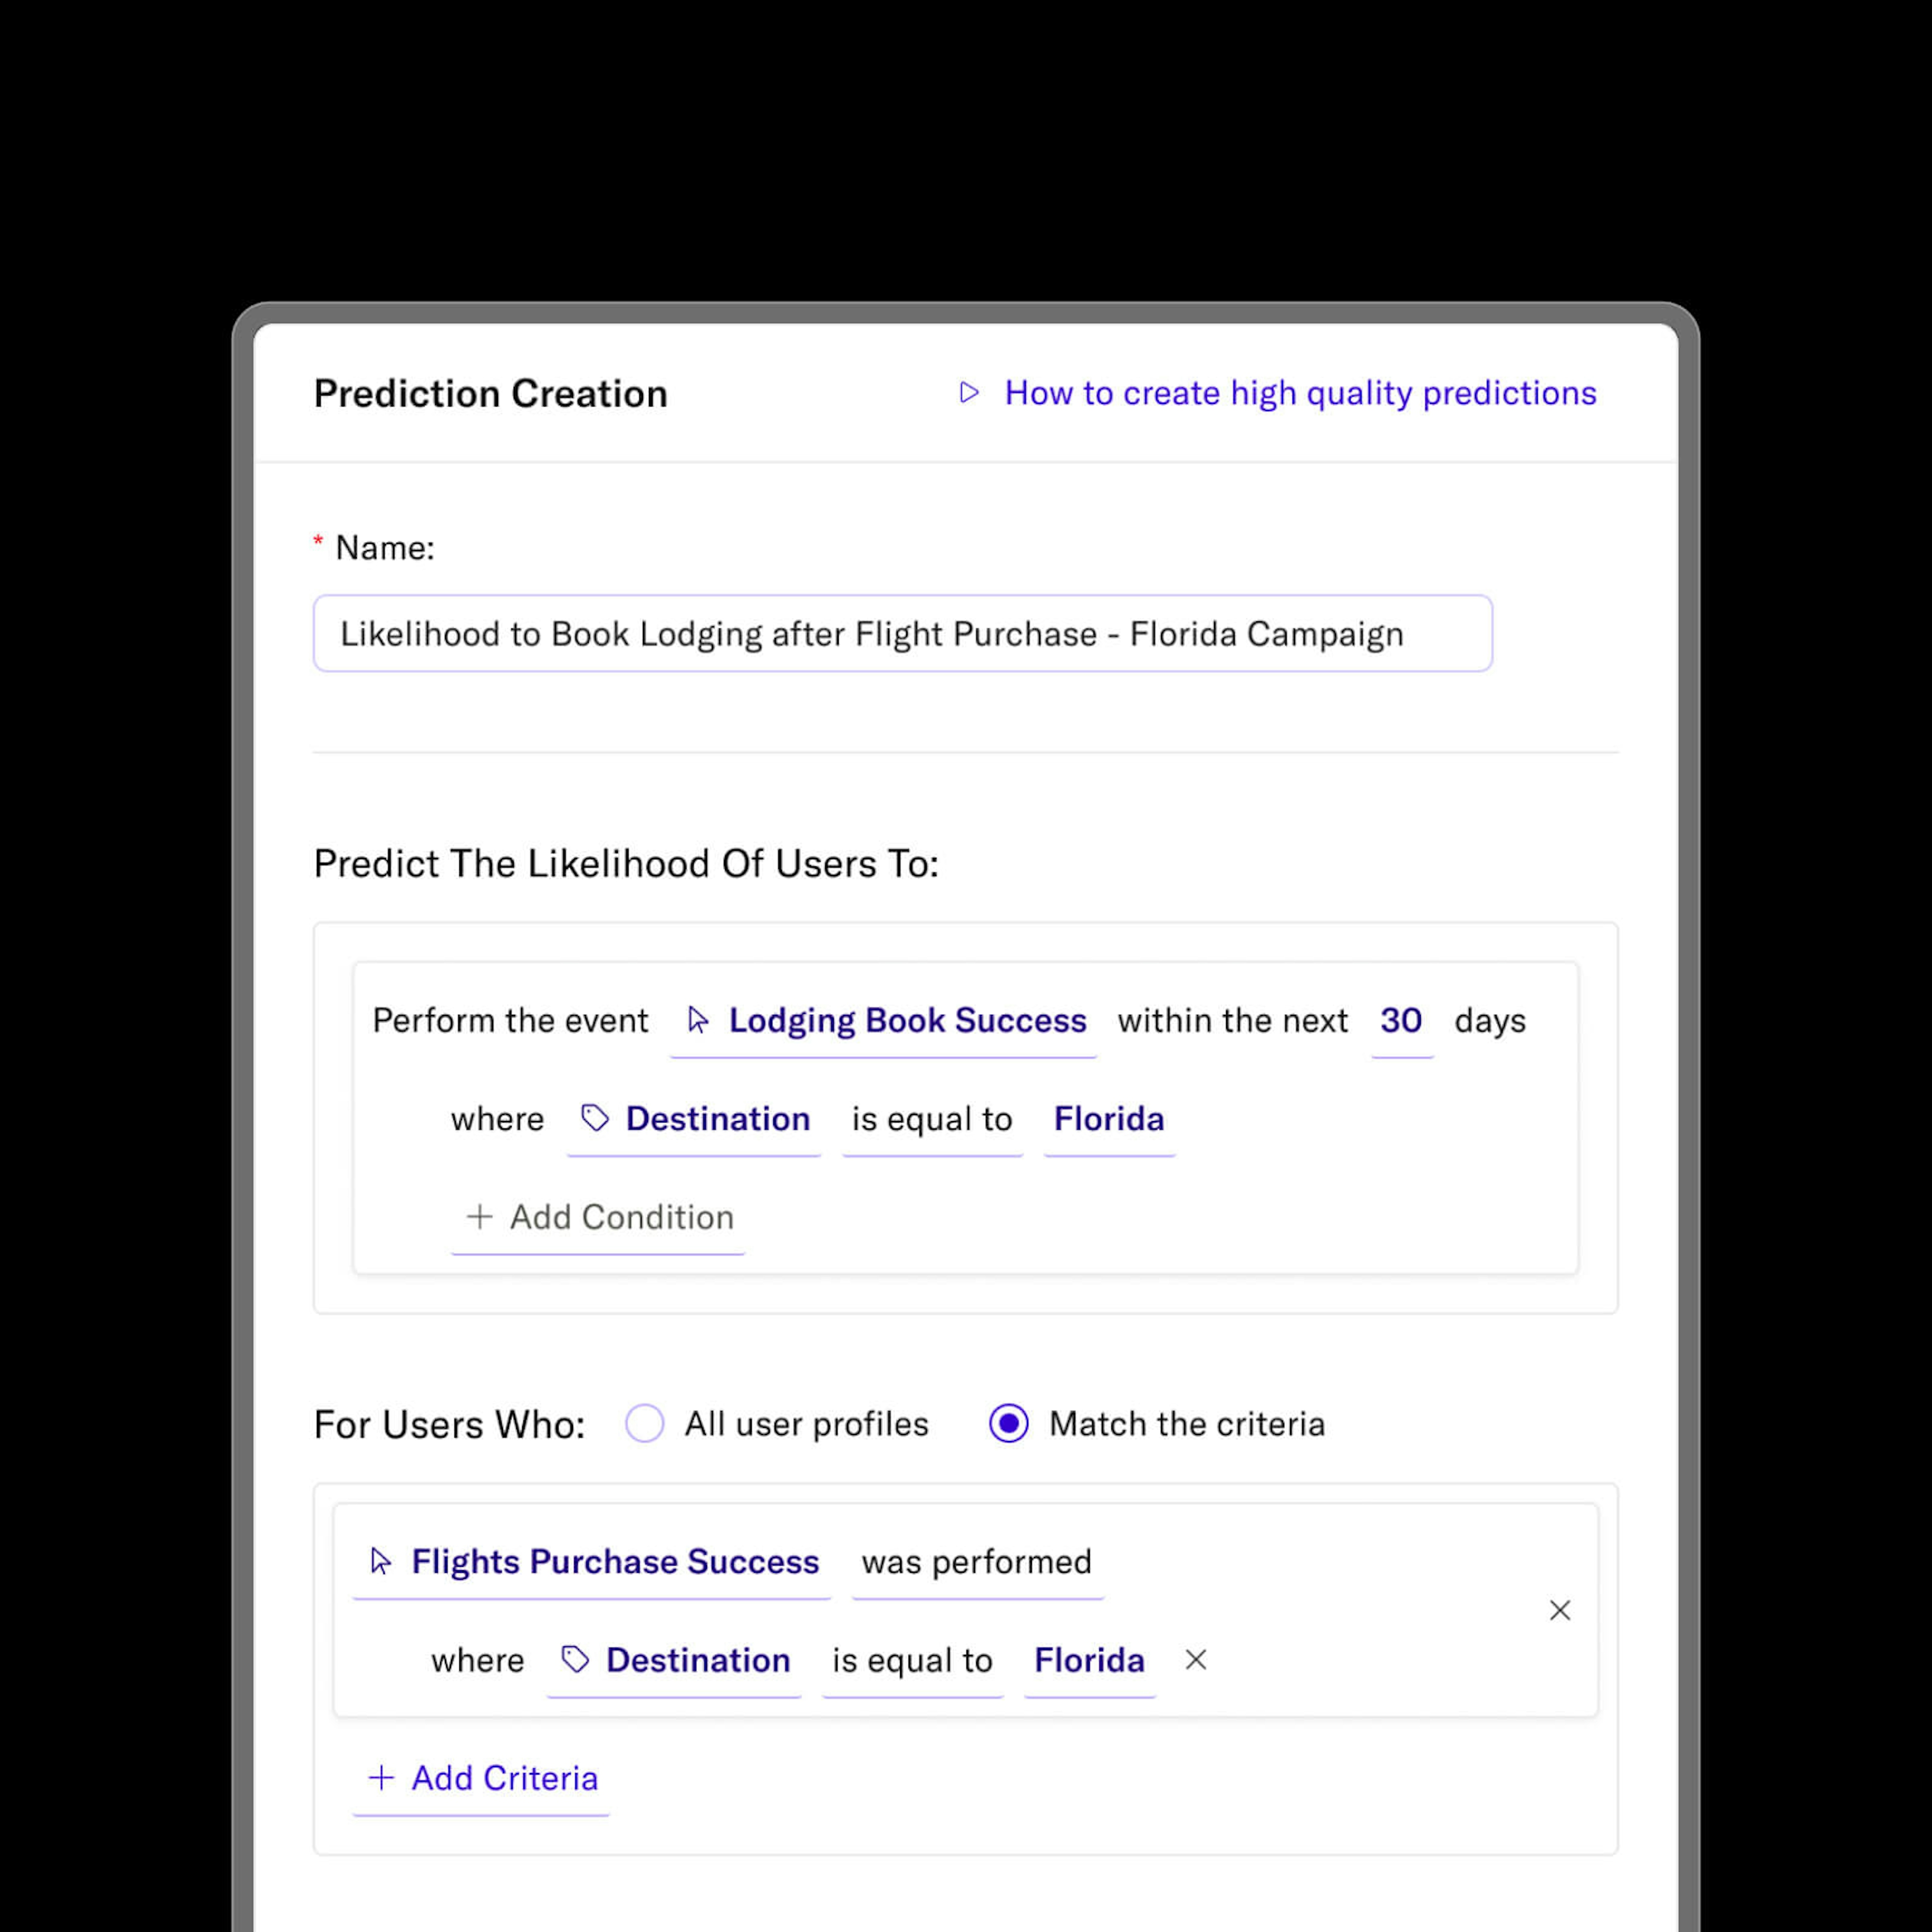The height and width of the screenshot is (1932, 1932).
Task: Click the X to remove the Flights Purchase criteria block
Action: point(1560,1611)
